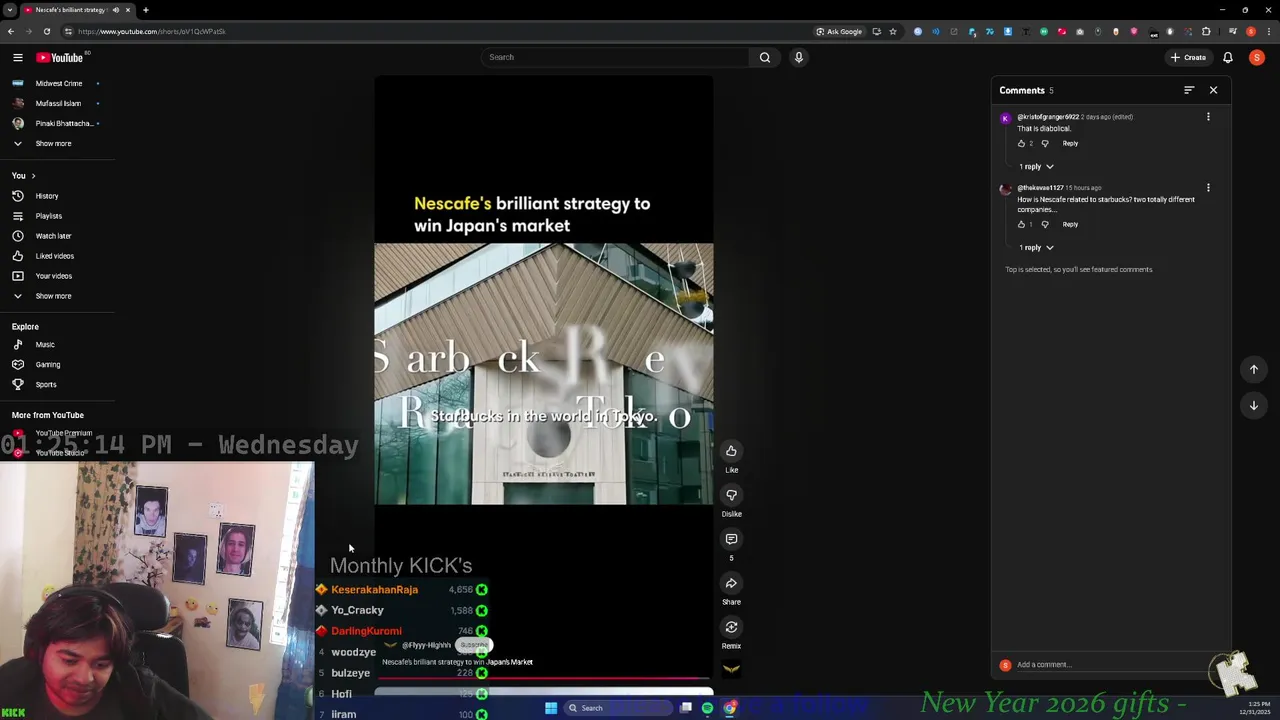
Task: Click the search magnifier button
Action: pos(765,57)
